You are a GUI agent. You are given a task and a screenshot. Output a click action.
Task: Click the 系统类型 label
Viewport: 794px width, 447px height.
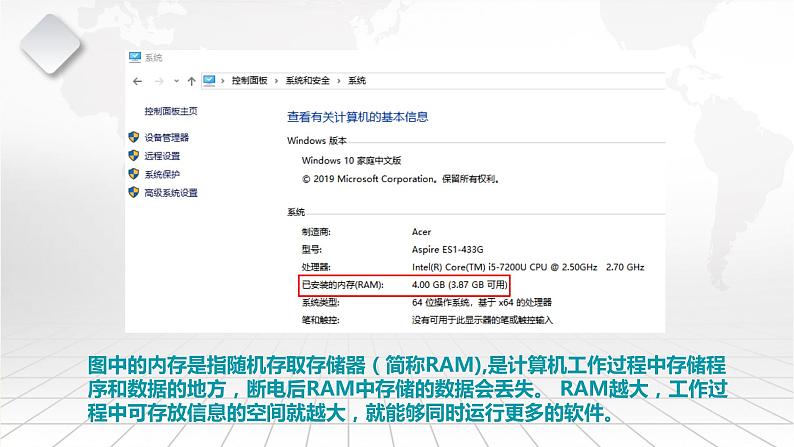tap(321, 302)
